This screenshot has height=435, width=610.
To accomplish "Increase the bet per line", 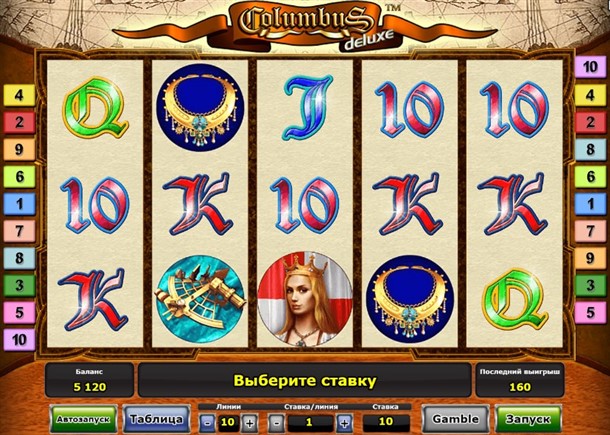I will point(344,422).
